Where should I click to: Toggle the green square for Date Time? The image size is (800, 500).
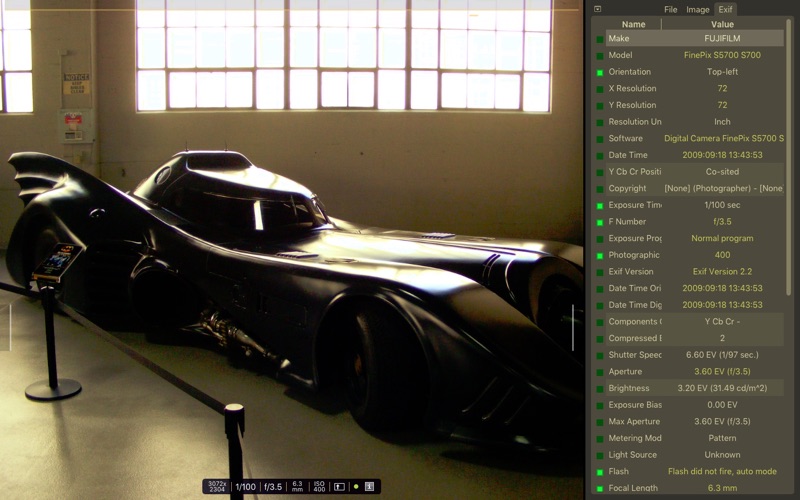pos(599,156)
